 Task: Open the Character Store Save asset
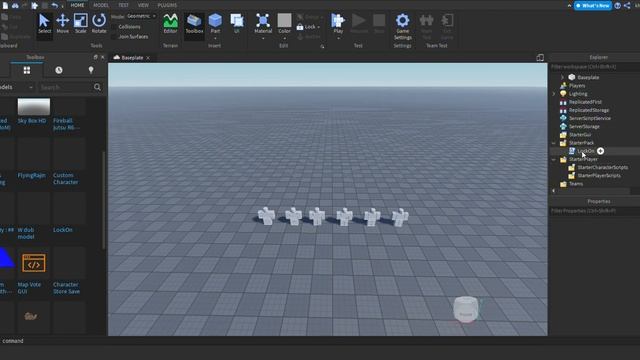(67, 288)
